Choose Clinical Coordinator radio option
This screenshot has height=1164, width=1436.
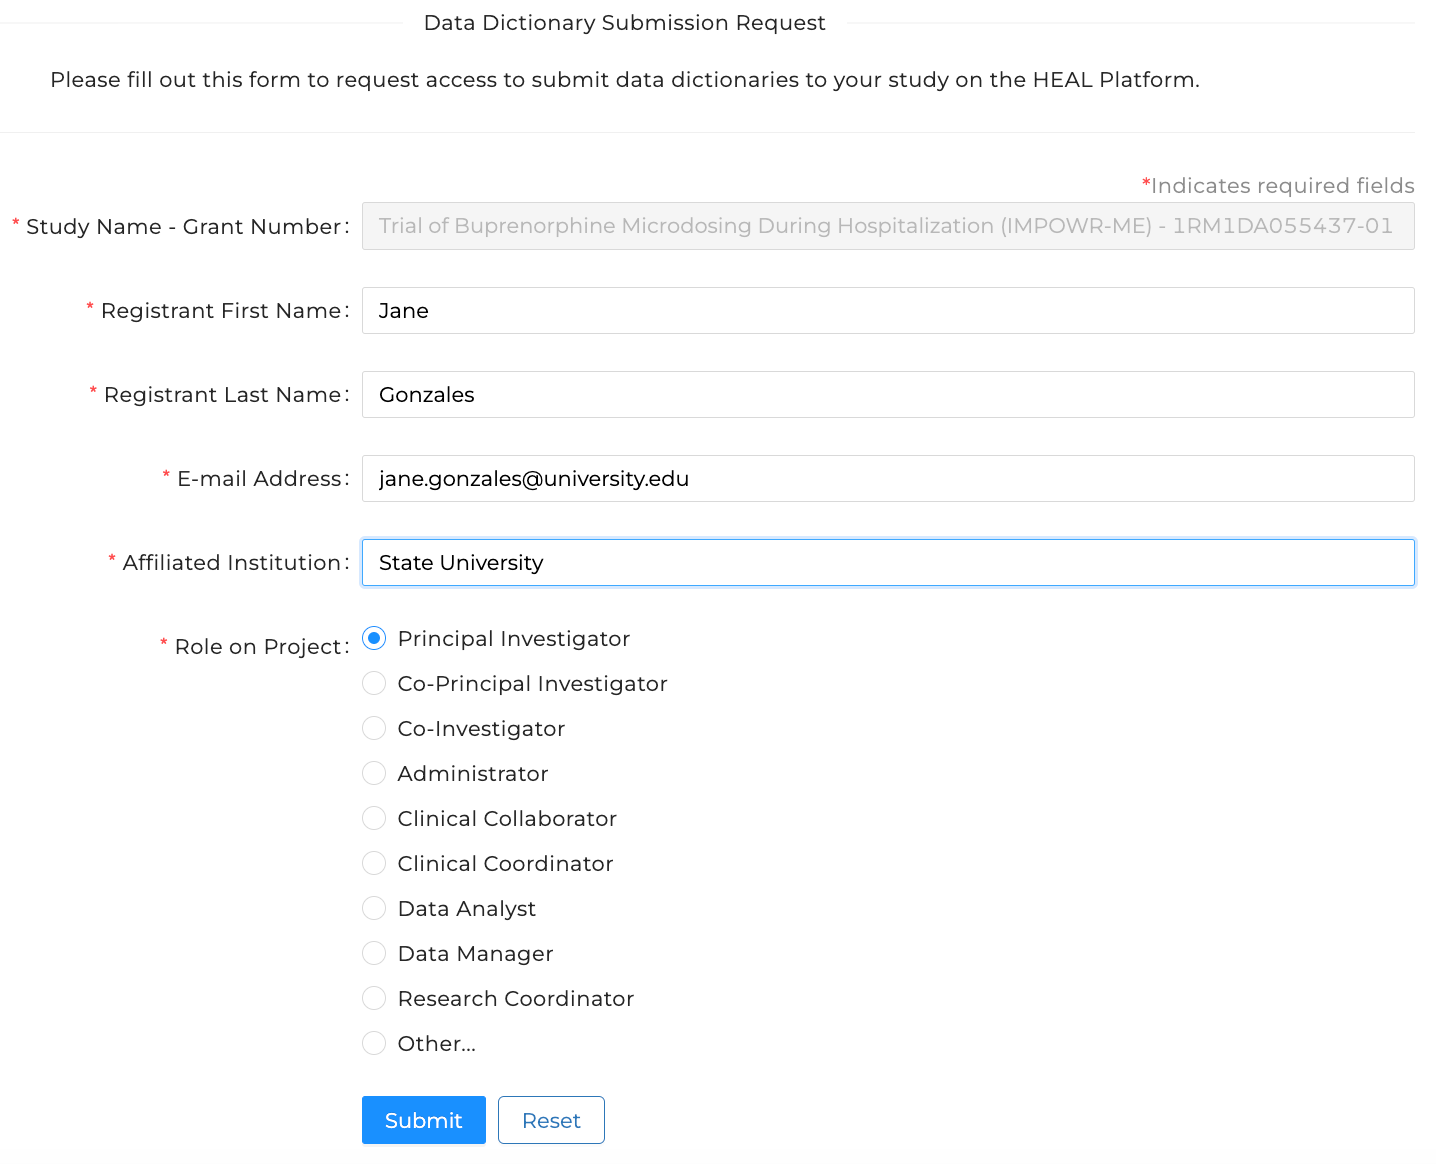tap(374, 863)
